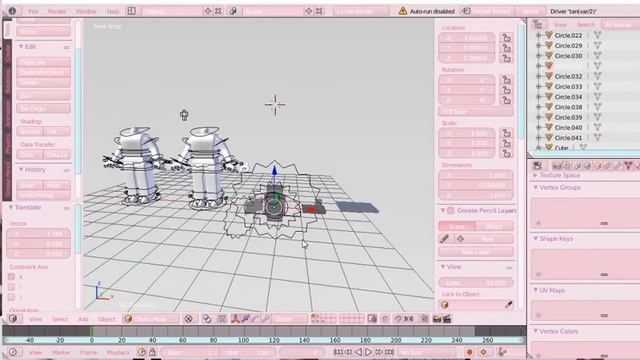640x360 pixels.
Task: Open the Help menu
Action: click(x=113, y=11)
